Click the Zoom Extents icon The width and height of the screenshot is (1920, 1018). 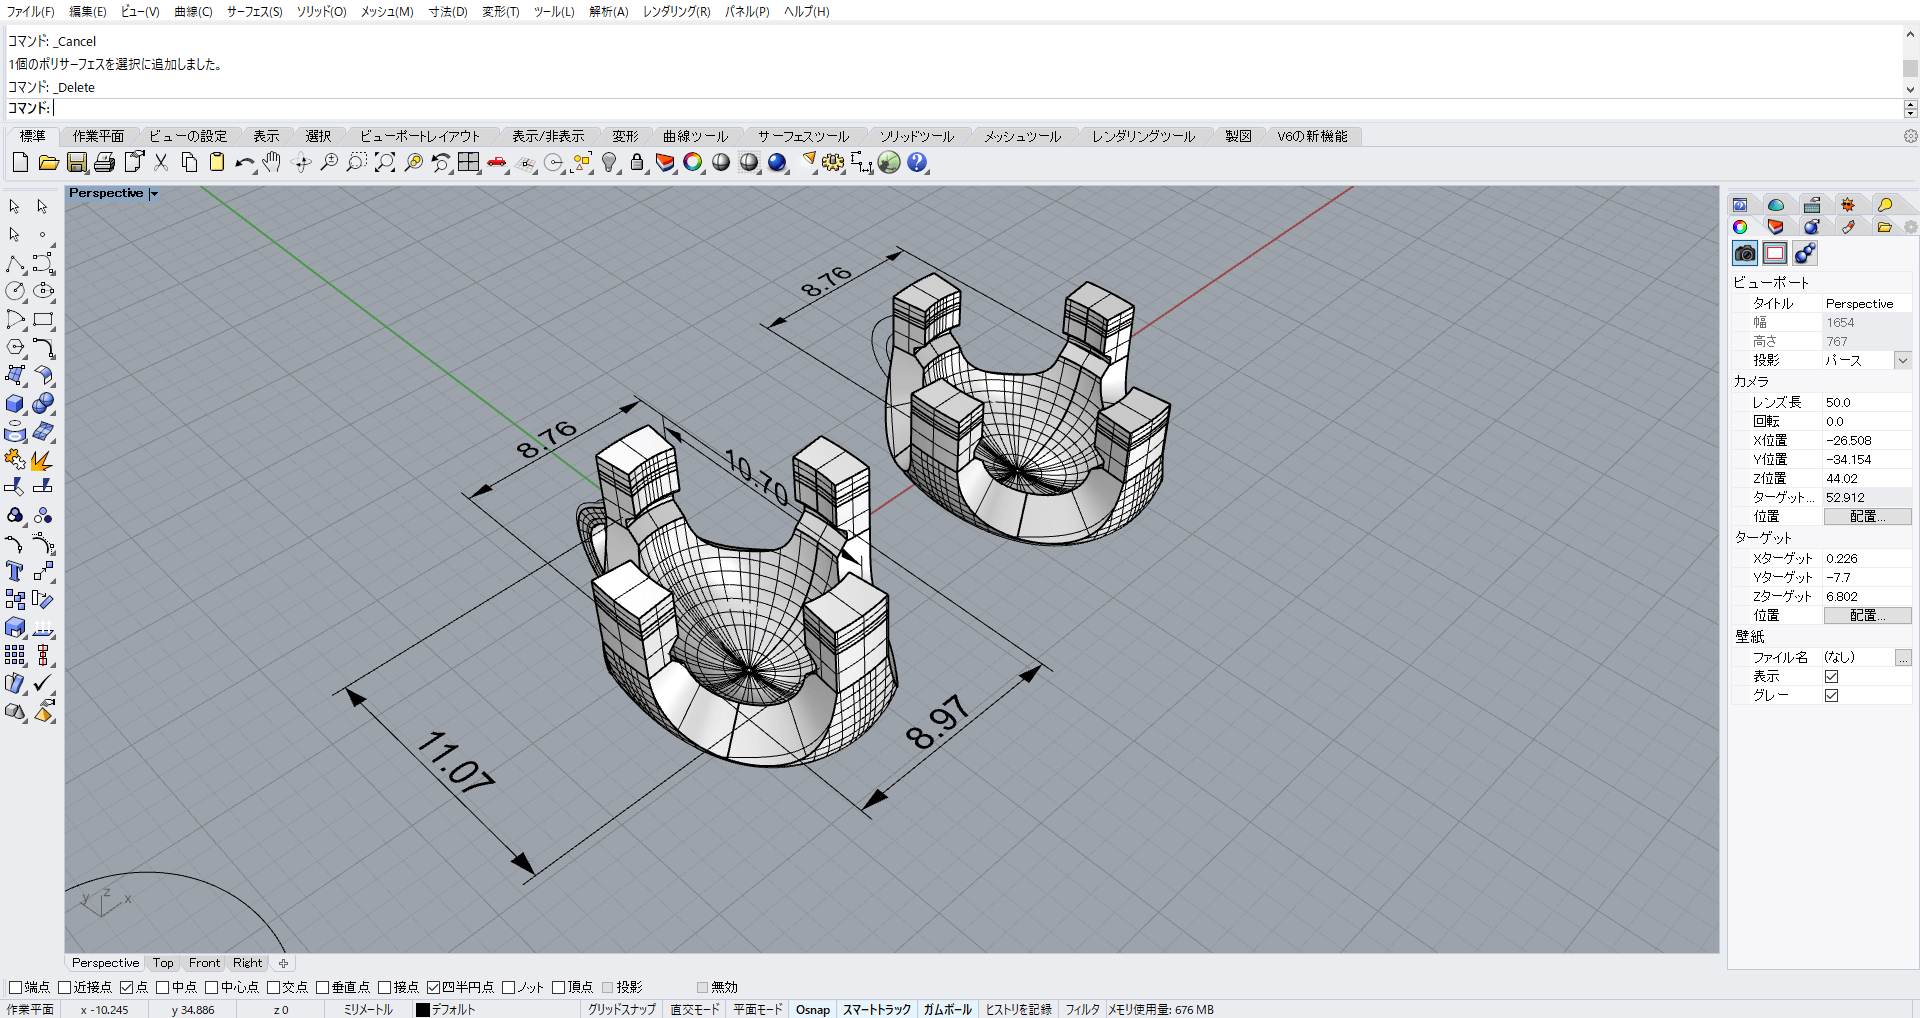click(x=385, y=162)
